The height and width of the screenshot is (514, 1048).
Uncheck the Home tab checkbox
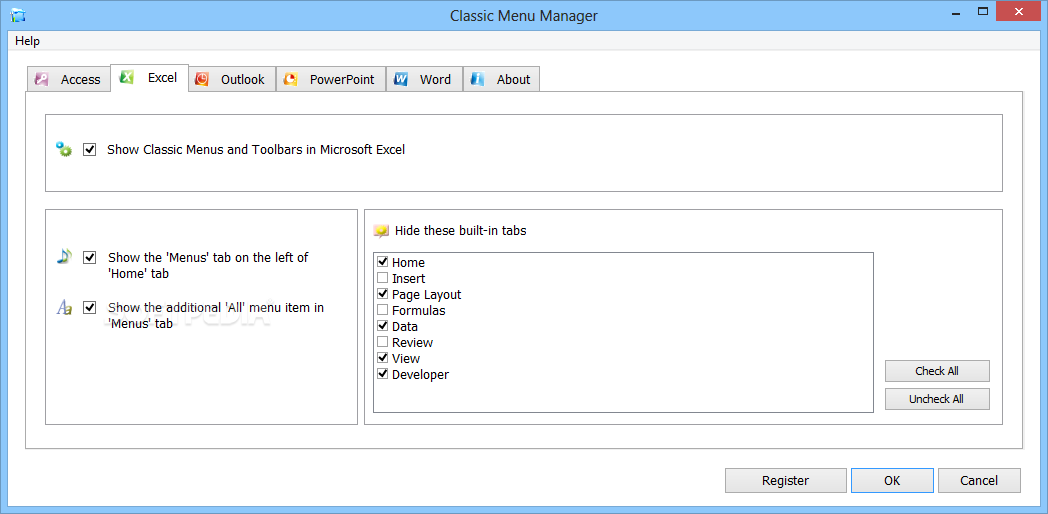tap(383, 262)
